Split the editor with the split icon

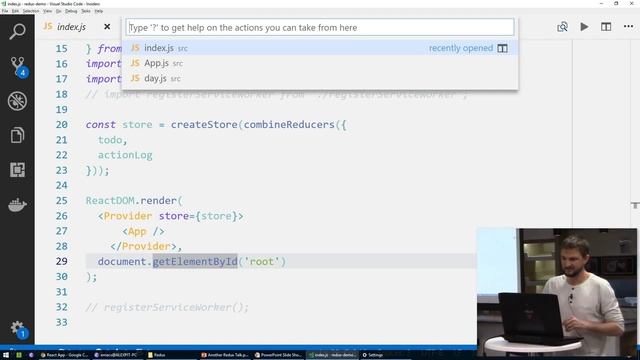(606, 27)
